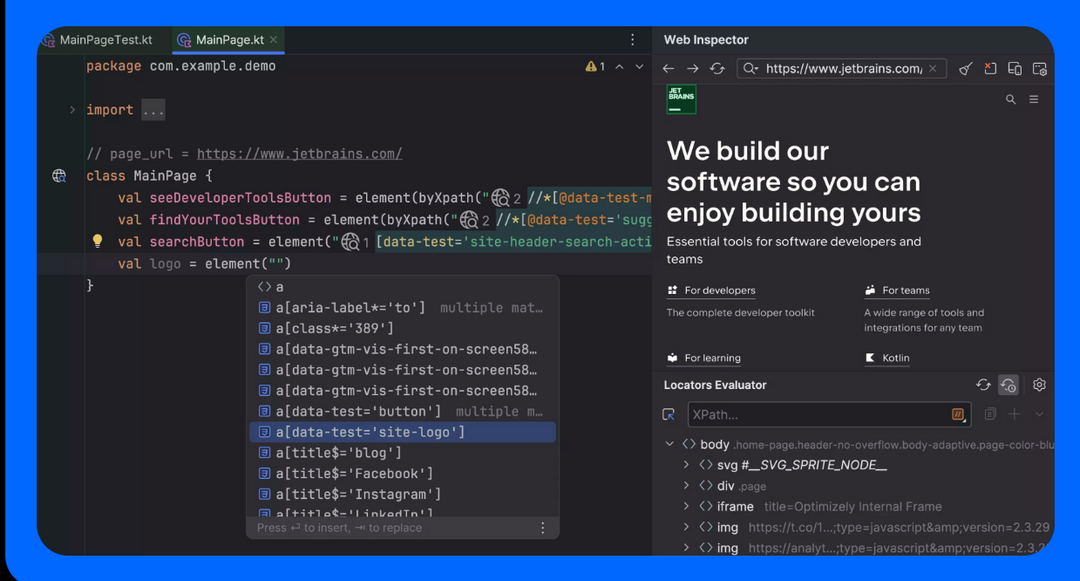
Task: Open the page_url jetbrains.com link in comment
Action: click(x=299, y=154)
